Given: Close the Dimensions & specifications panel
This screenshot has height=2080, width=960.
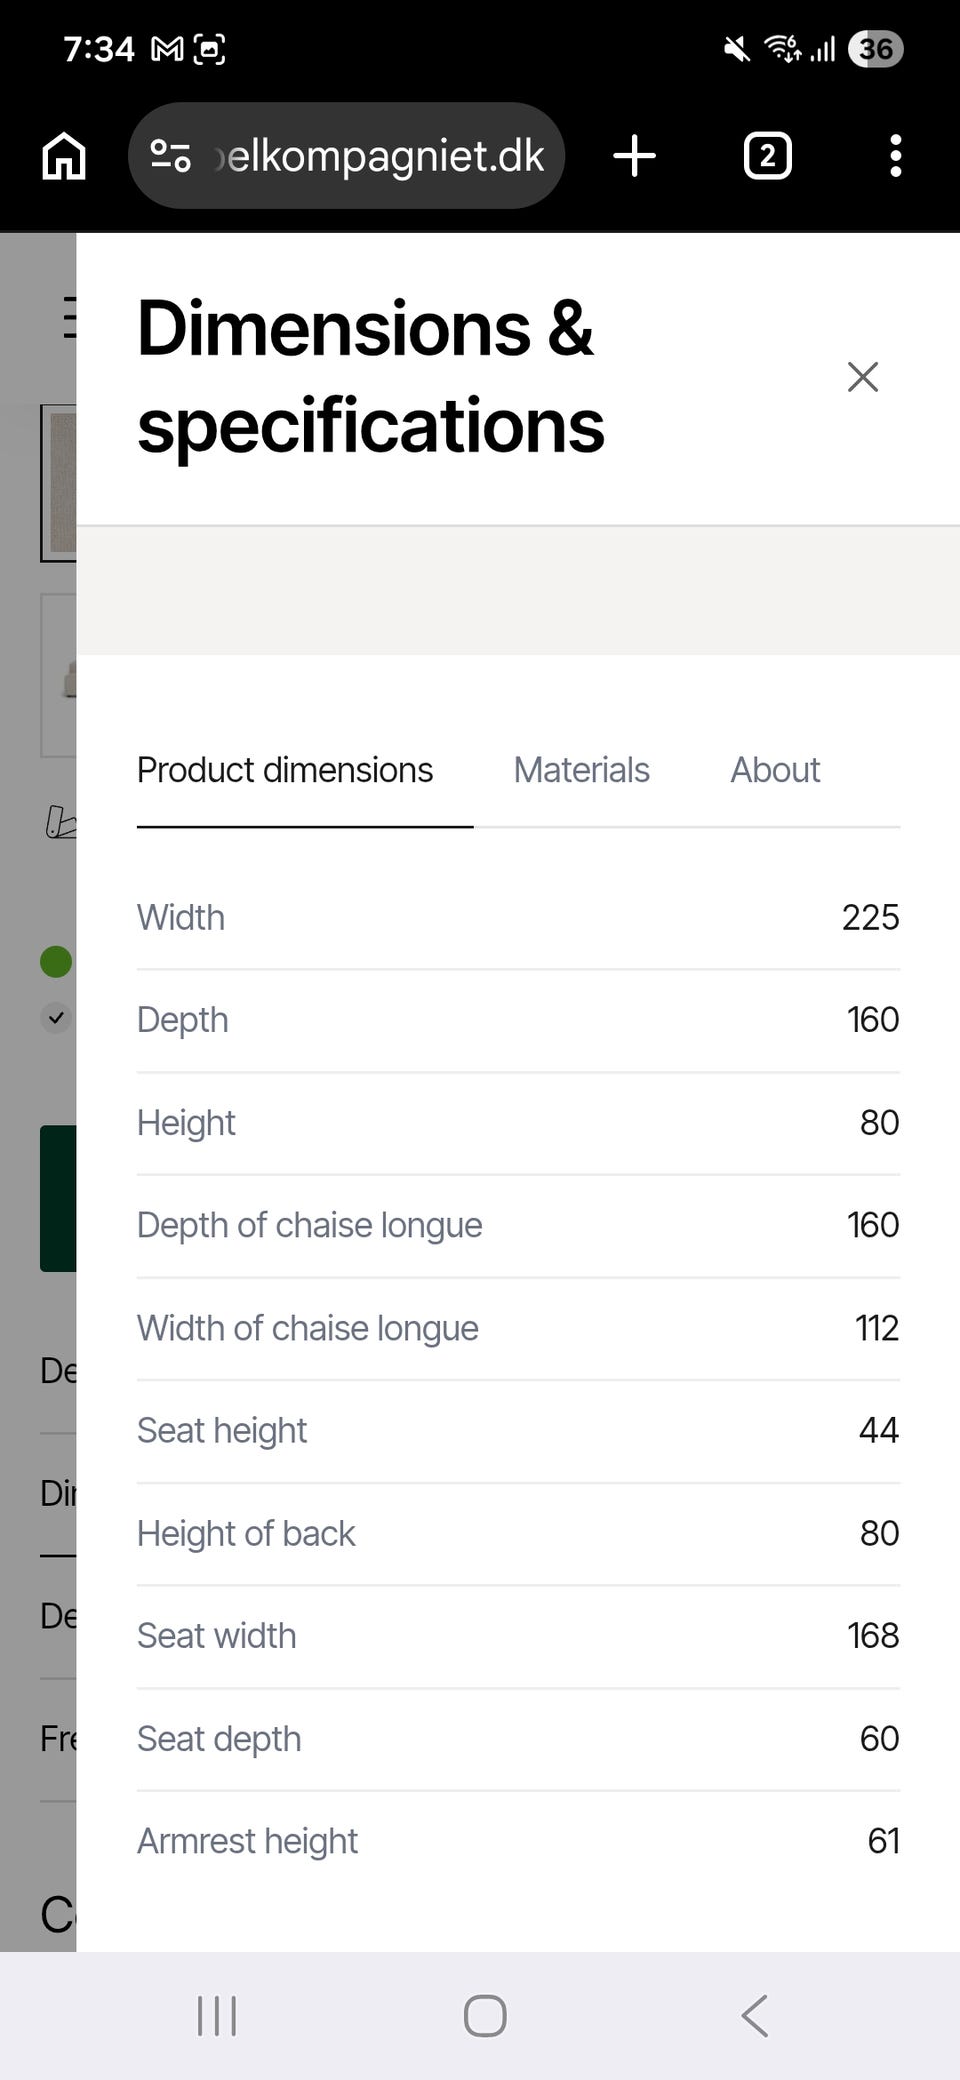Looking at the screenshot, I should (862, 377).
